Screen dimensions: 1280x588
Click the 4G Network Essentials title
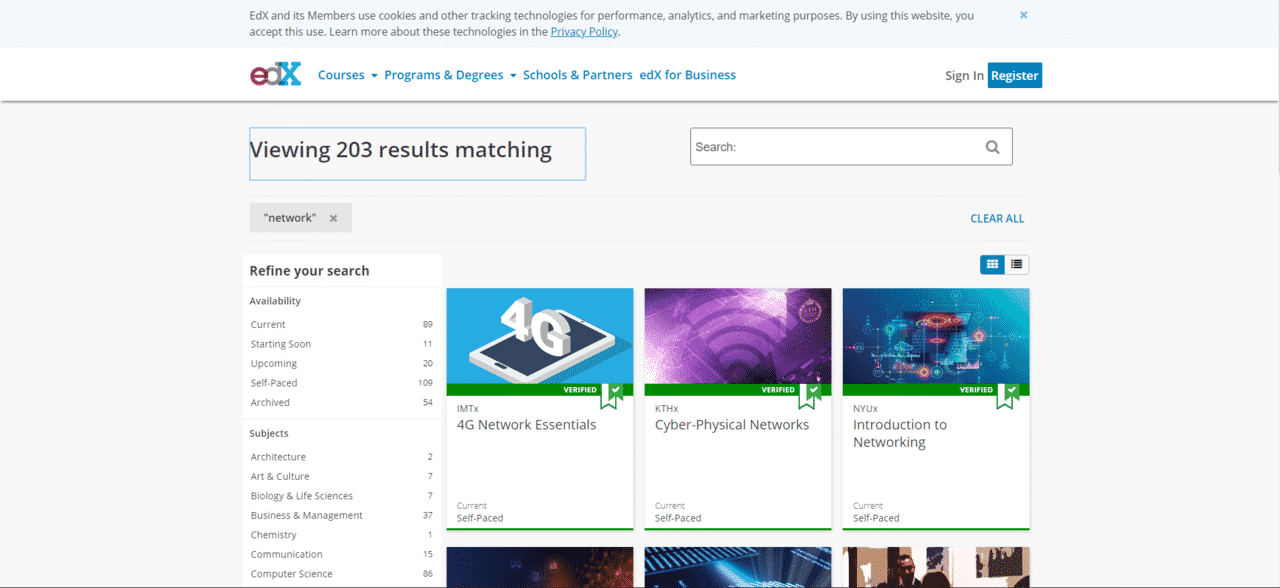pos(526,425)
